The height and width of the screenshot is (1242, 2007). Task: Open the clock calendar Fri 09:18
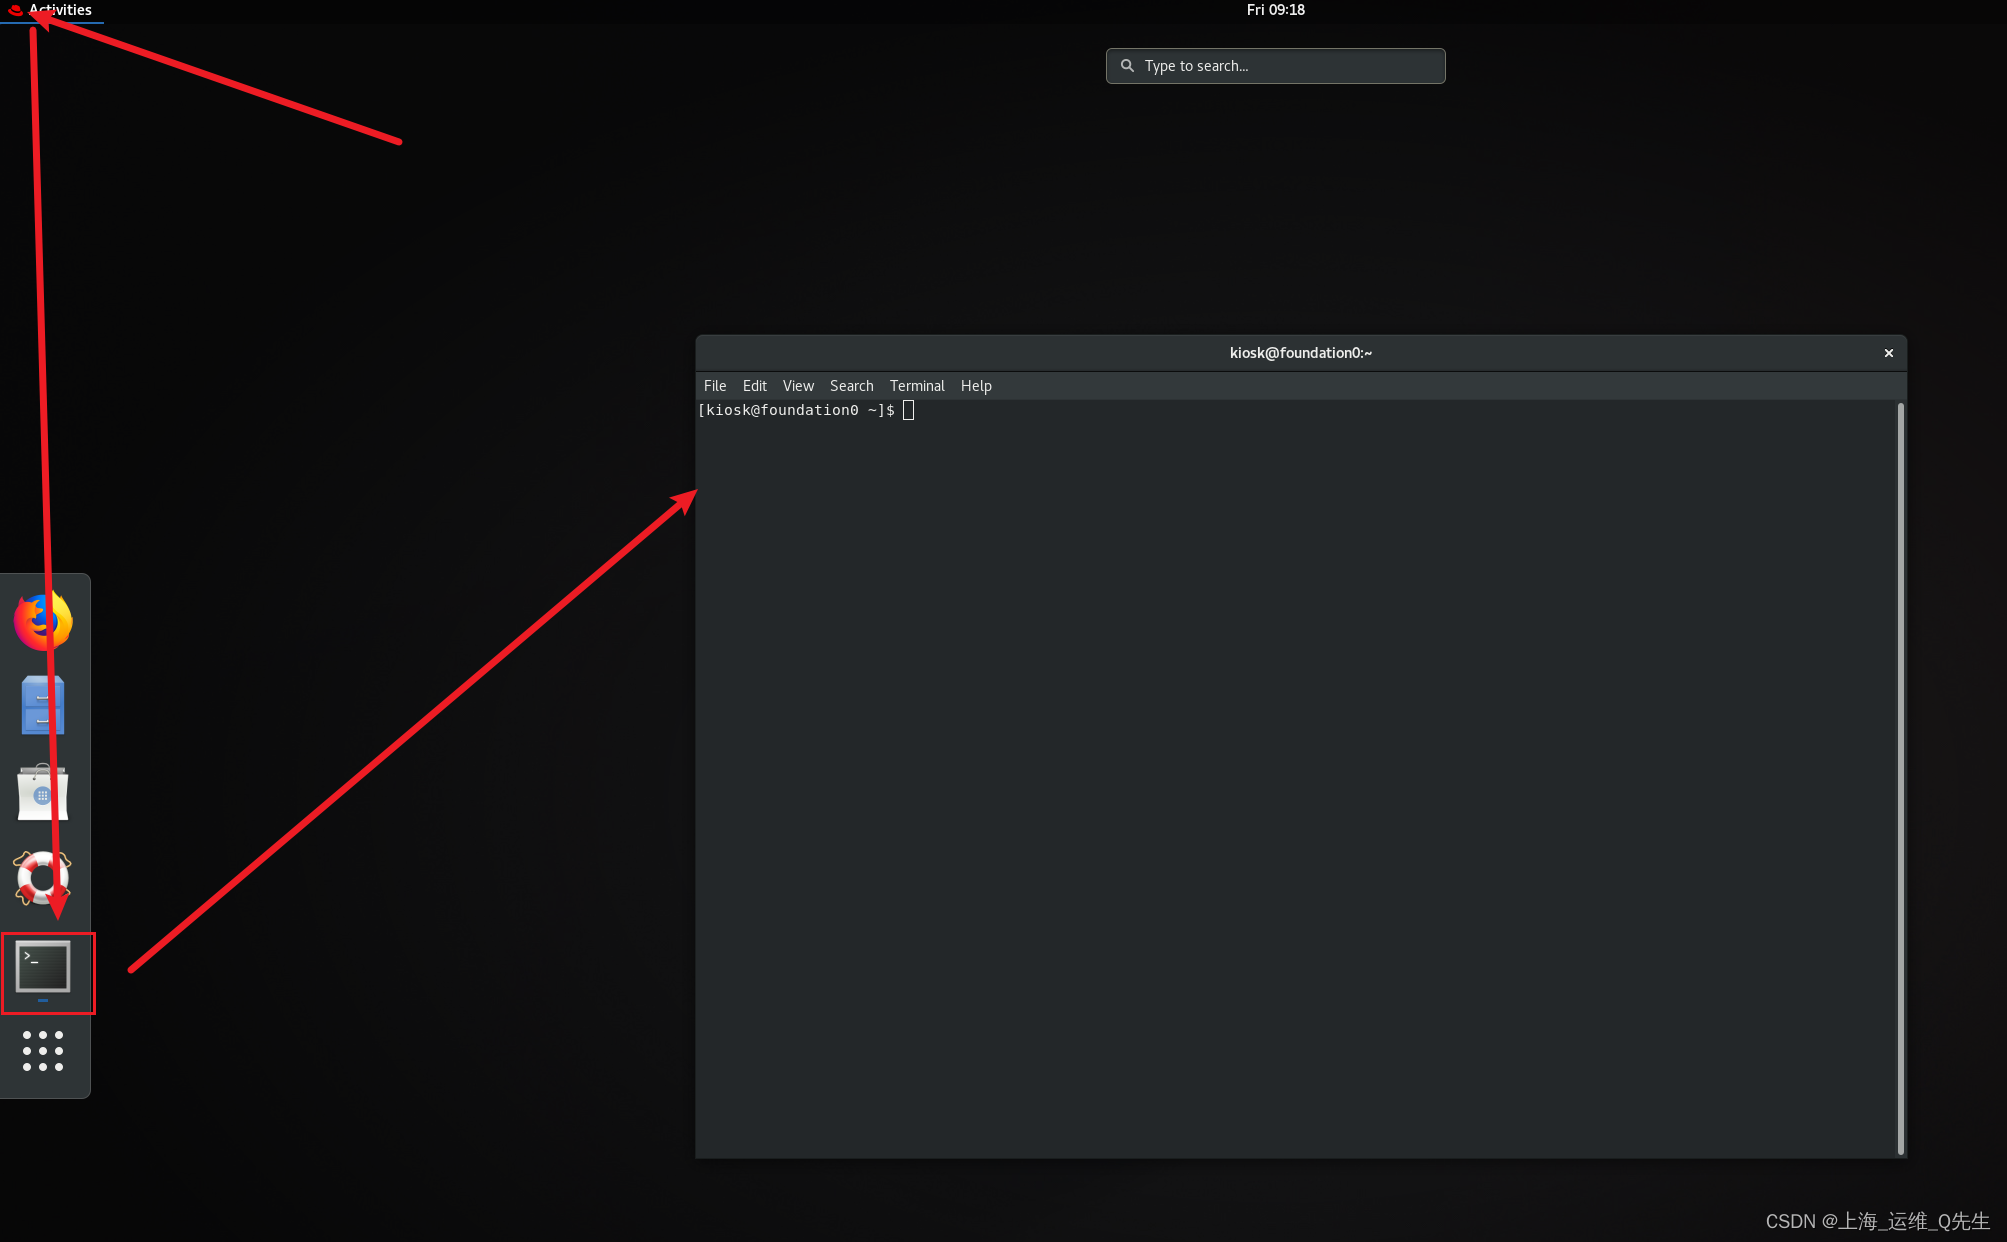click(x=1275, y=10)
